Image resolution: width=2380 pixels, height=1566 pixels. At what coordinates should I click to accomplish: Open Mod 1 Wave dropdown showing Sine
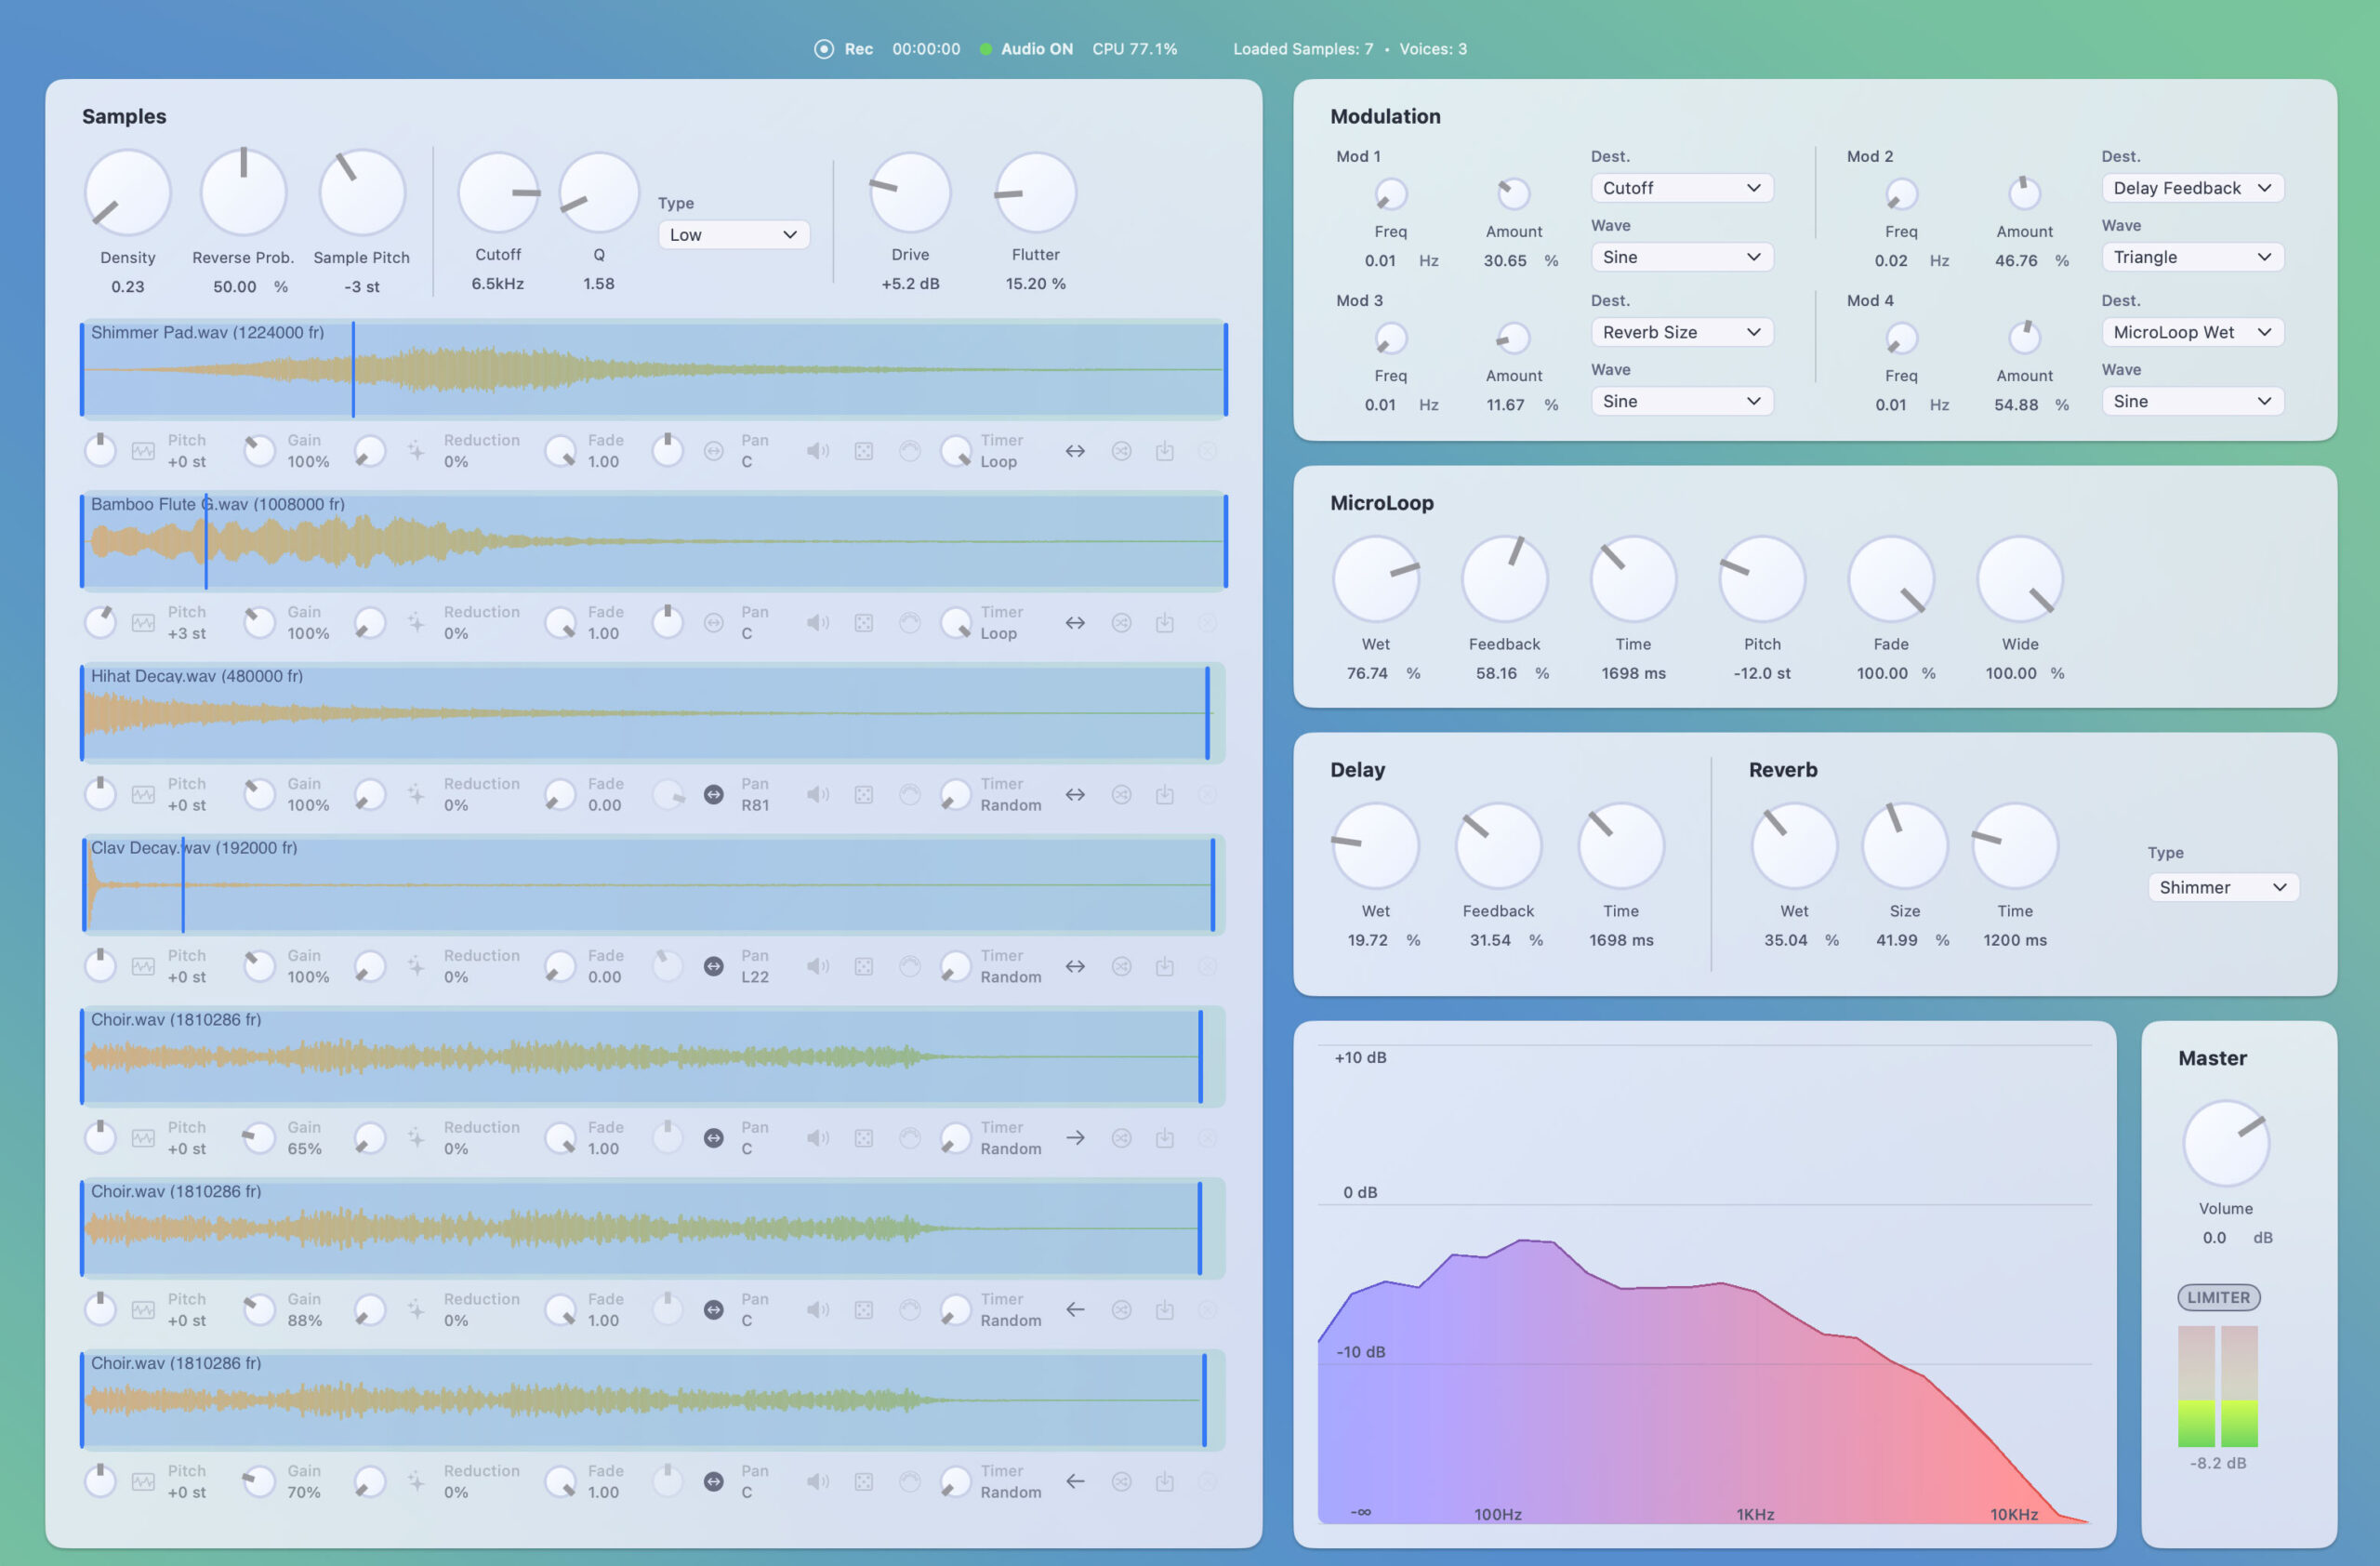click(1682, 257)
